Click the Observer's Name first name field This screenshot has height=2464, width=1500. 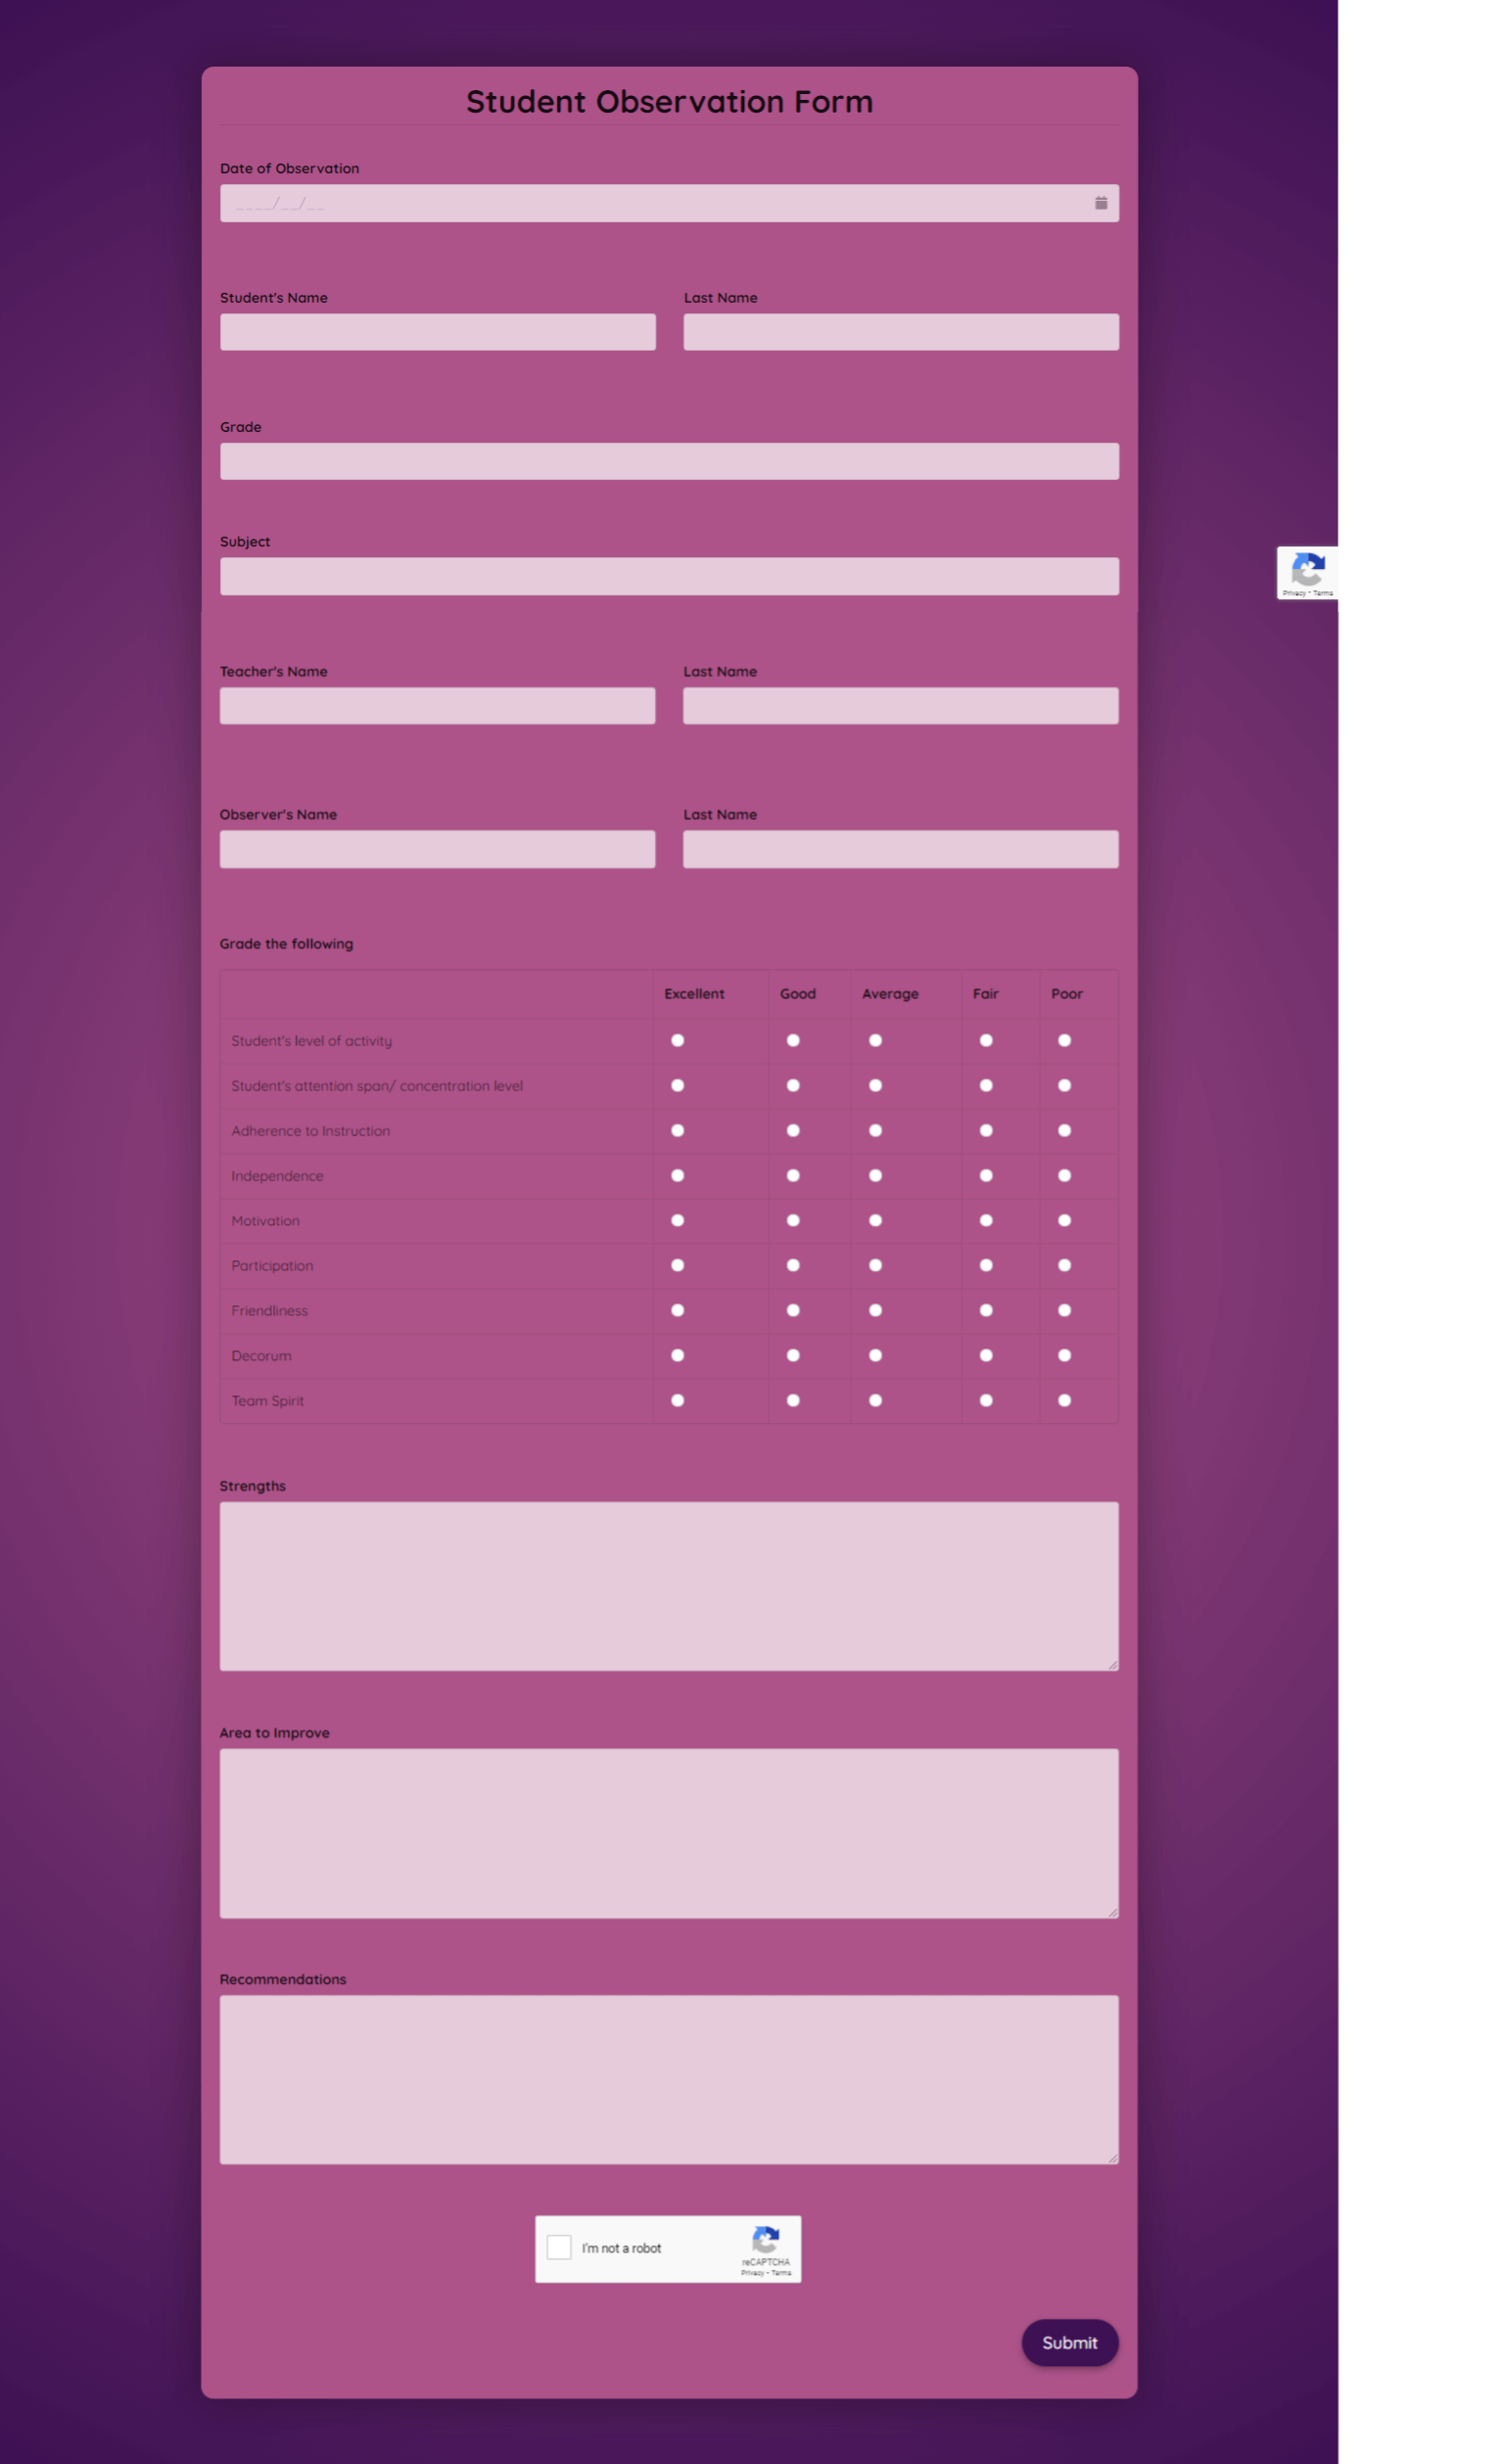437,849
